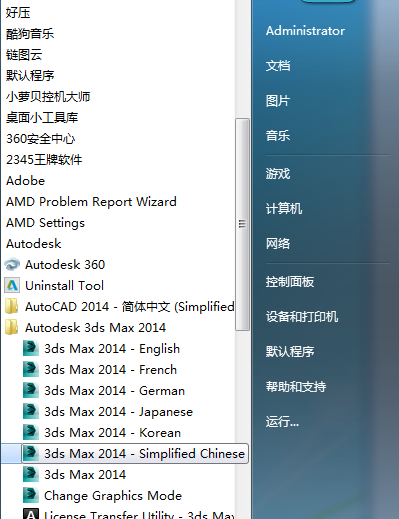The width and height of the screenshot is (399, 519).
Task: Click the plain 3ds Max 2014 icon
Action: coord(31,475)
